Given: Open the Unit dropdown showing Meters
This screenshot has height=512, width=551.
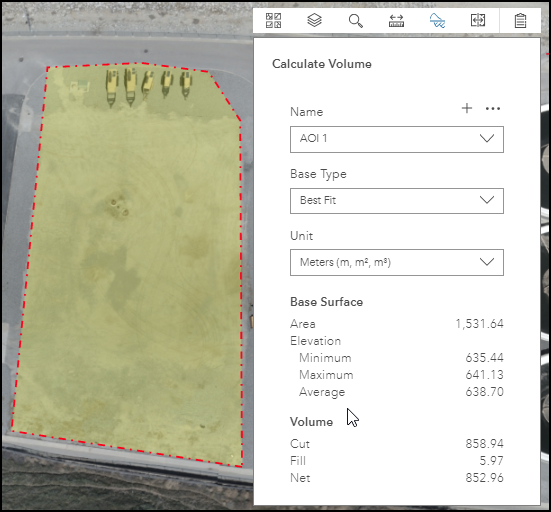Looking at the screenshot, I should 397,263.
